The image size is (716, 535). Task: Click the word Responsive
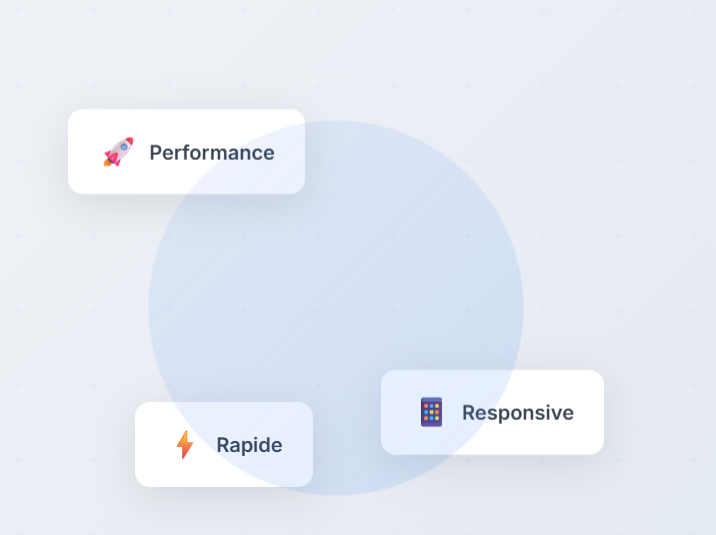pyautogui.click(x=517, y=412)
